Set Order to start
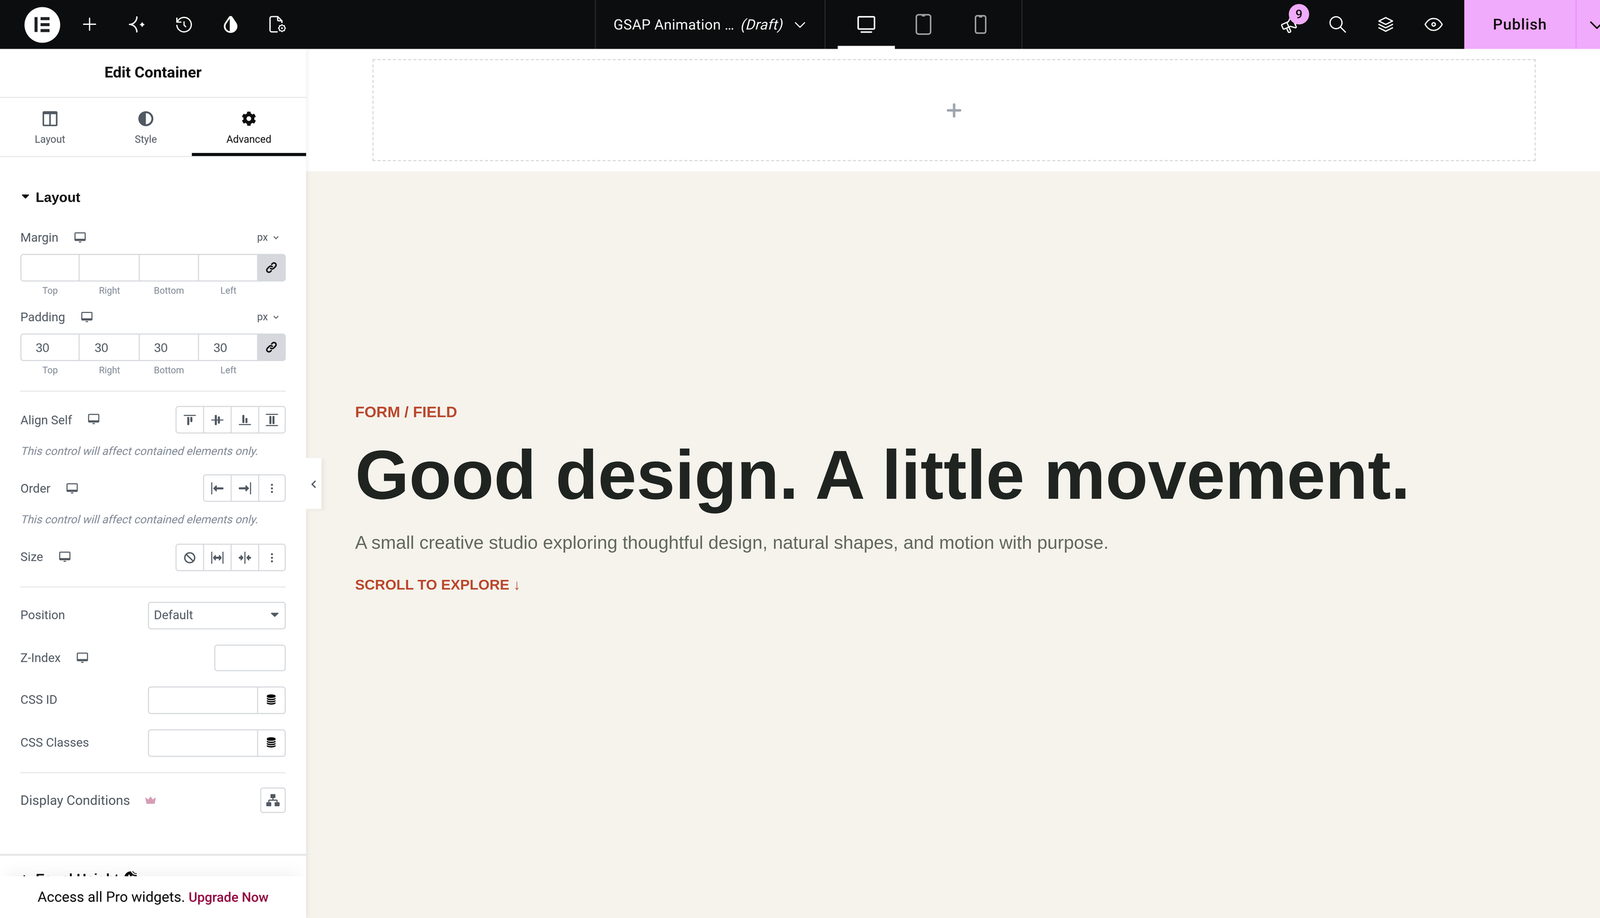The image size is (1600, 918). 217,488
